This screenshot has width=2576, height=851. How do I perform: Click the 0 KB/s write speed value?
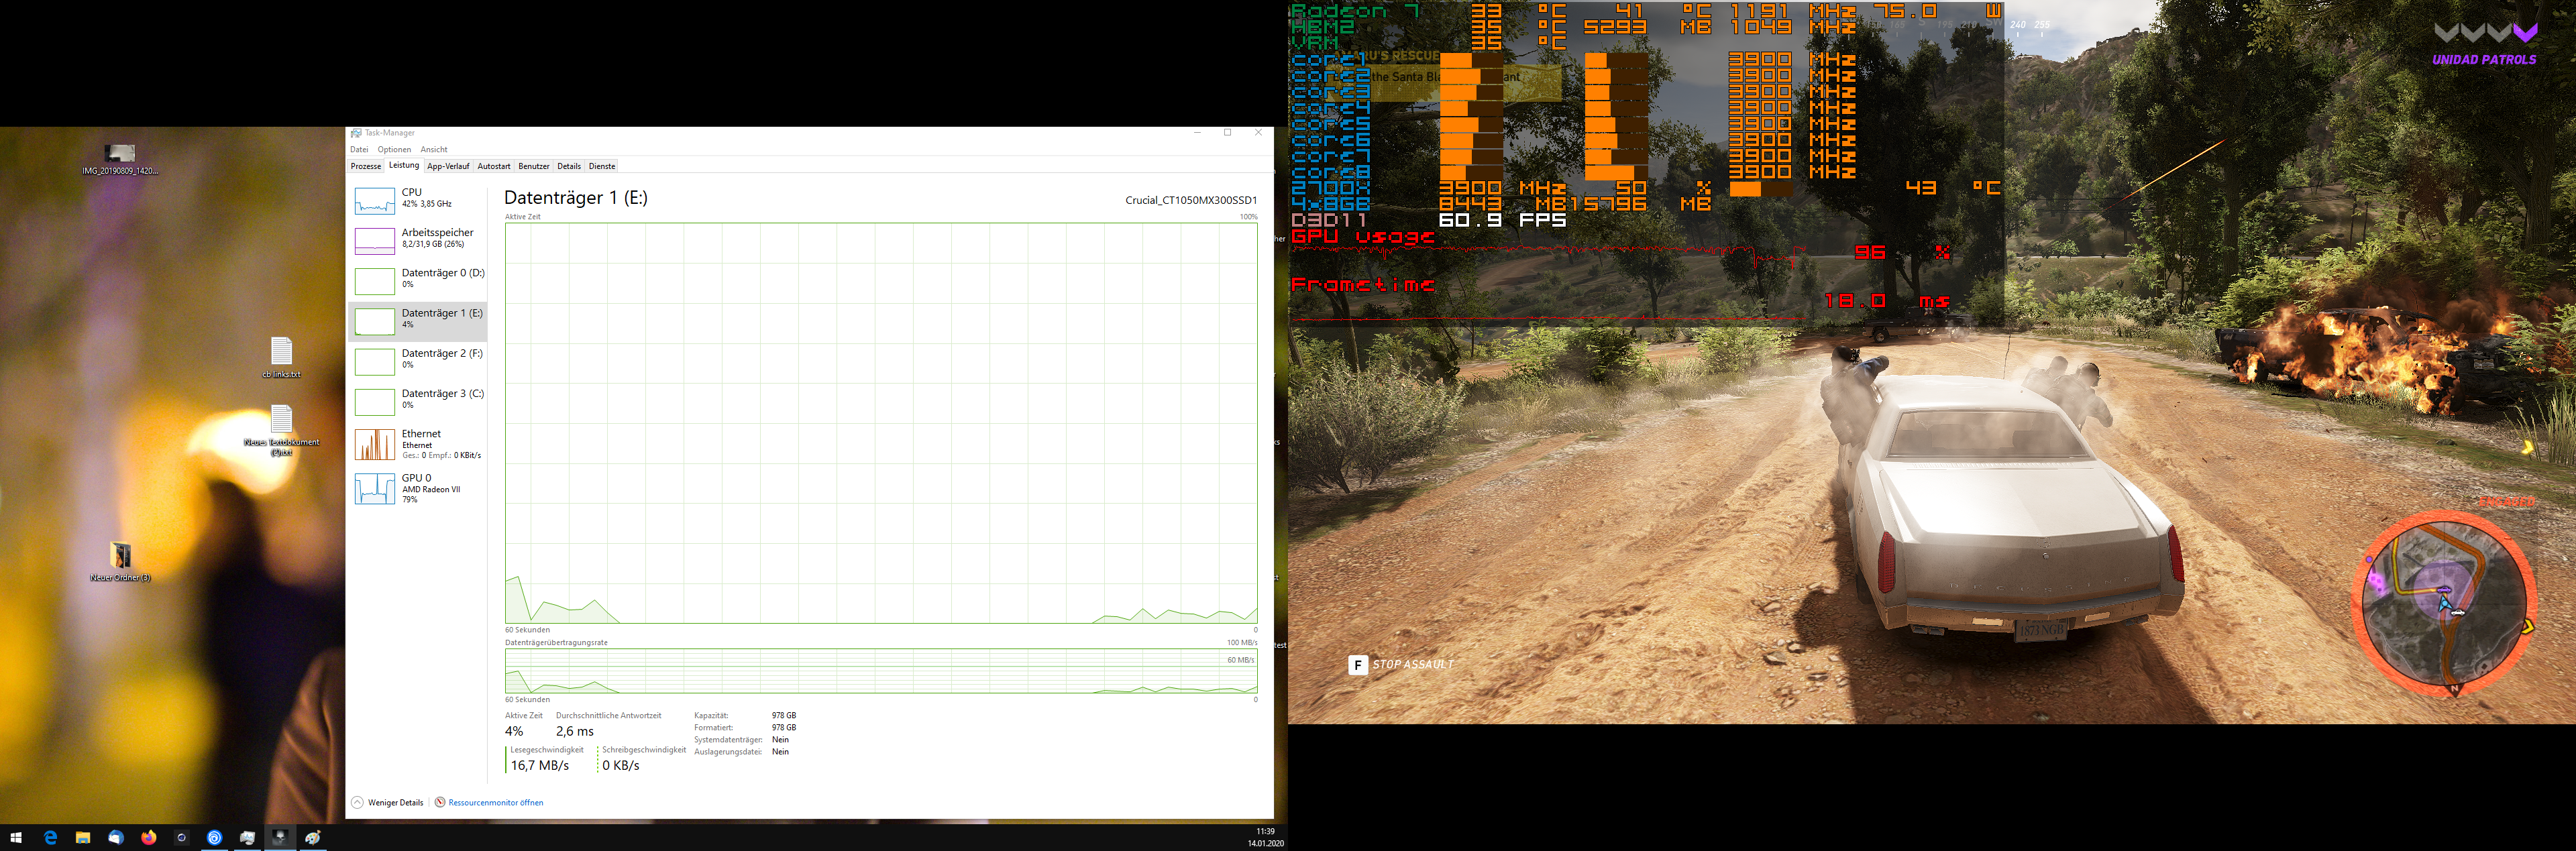621,765
